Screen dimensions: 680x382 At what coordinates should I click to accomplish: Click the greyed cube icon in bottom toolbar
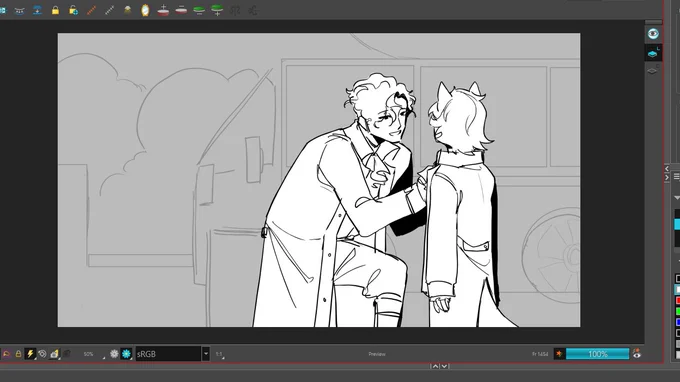[66, 354]
